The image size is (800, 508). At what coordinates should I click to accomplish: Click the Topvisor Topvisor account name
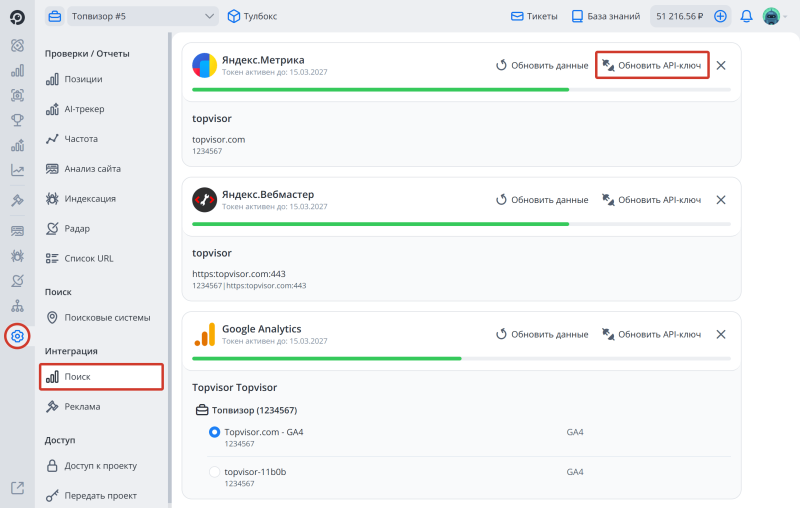pyautogui.click(x=234, y=388)
